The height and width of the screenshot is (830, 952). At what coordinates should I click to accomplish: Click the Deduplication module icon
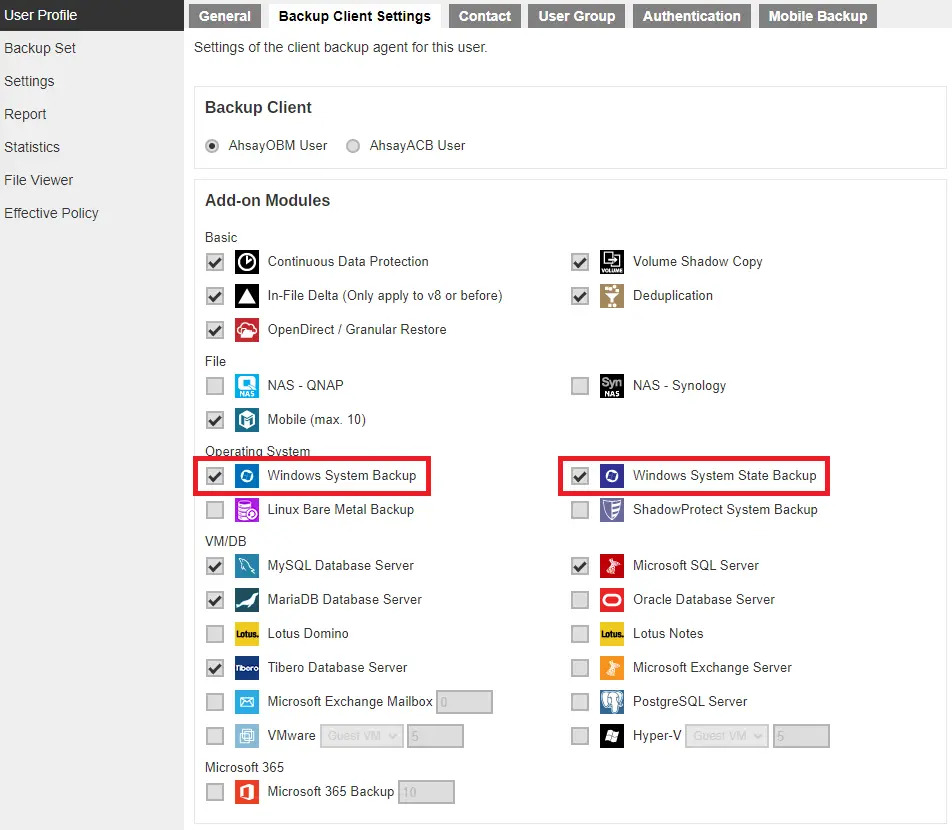[x=612, y=296]
